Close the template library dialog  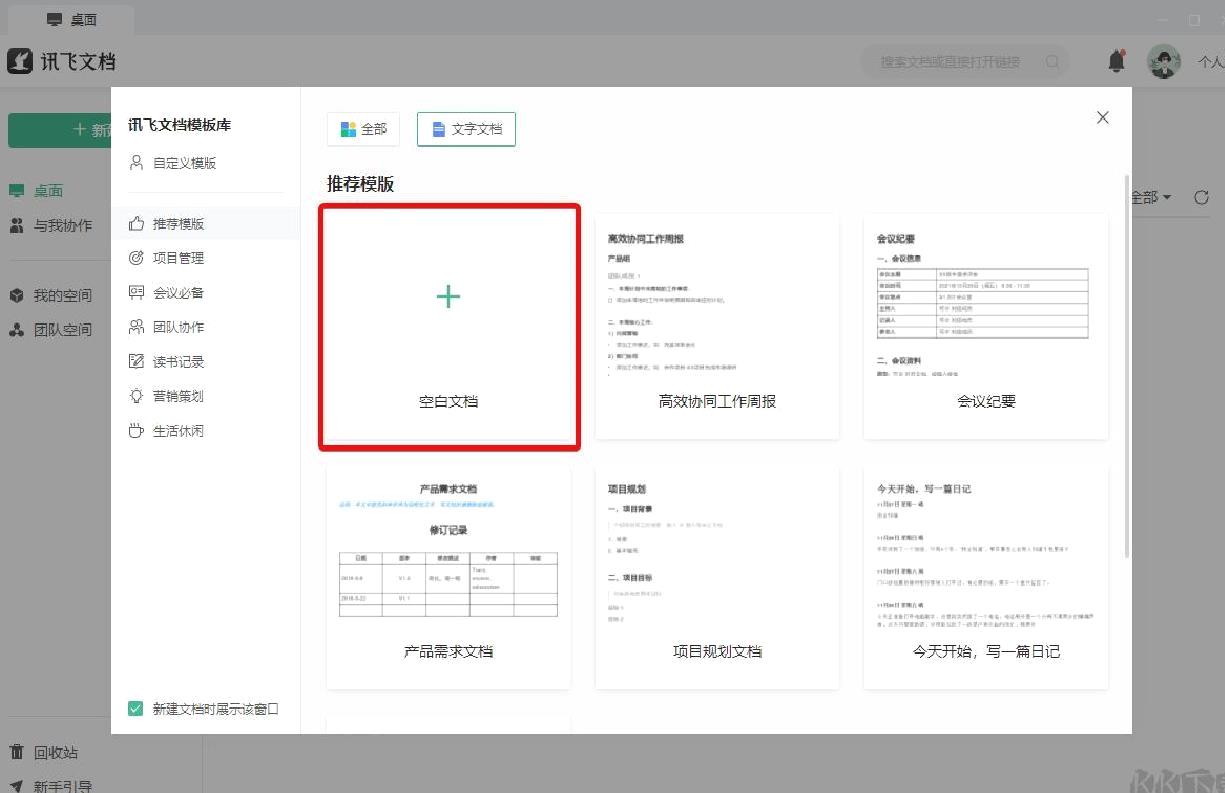[1103, 117]
